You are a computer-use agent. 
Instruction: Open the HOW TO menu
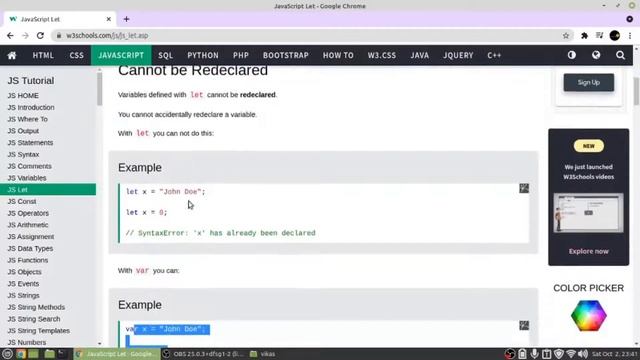click(x=338, y=56)
